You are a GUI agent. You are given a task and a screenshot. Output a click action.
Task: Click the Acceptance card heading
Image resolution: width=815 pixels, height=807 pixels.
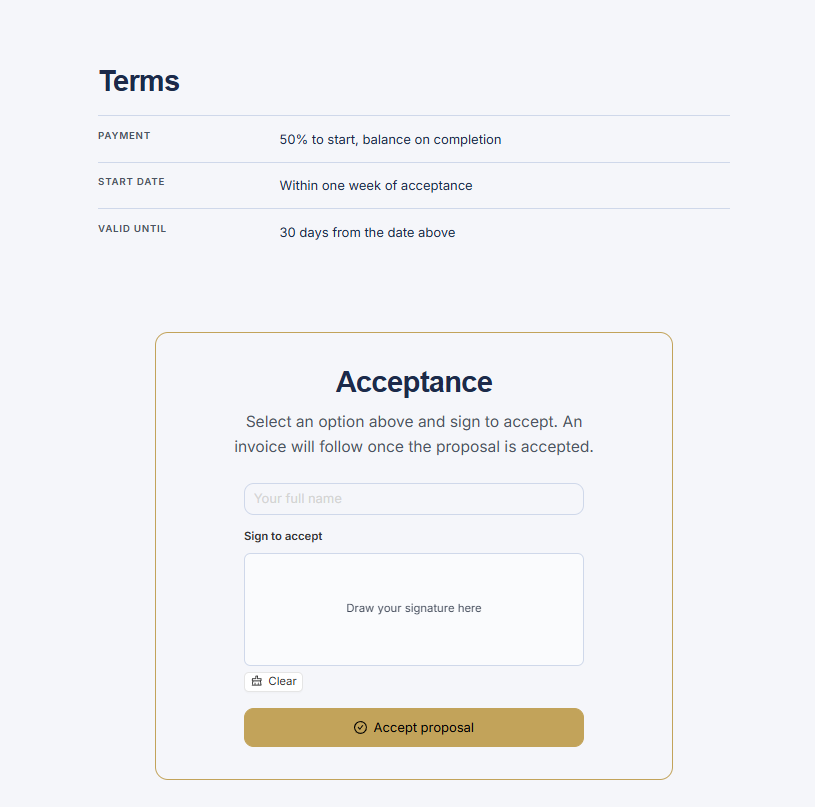pos(414,382)
